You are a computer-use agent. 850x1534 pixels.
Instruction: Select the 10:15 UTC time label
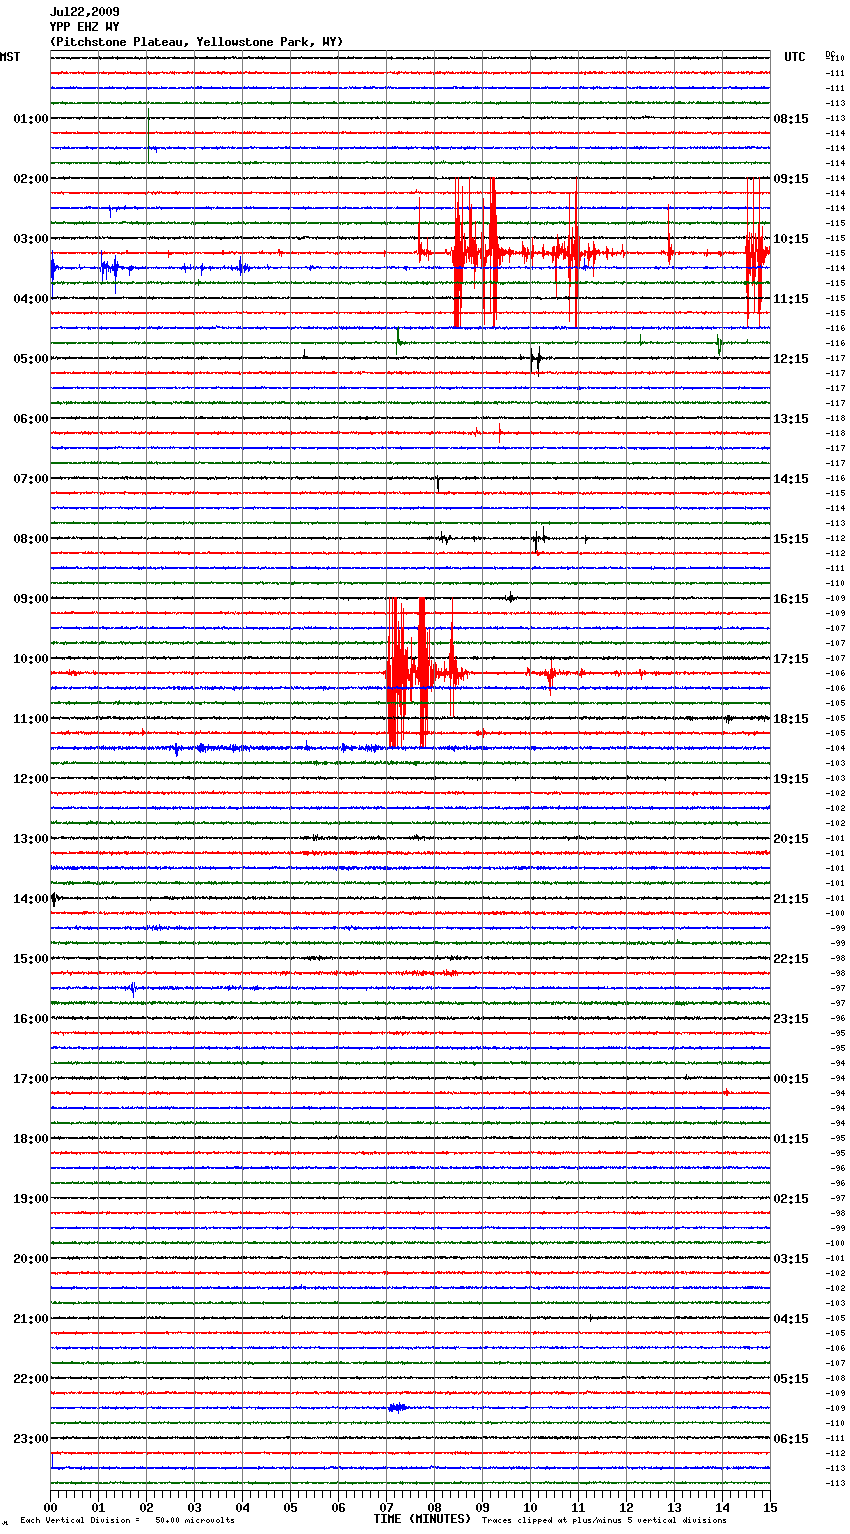pyautogui.click(x=791, y=239)
